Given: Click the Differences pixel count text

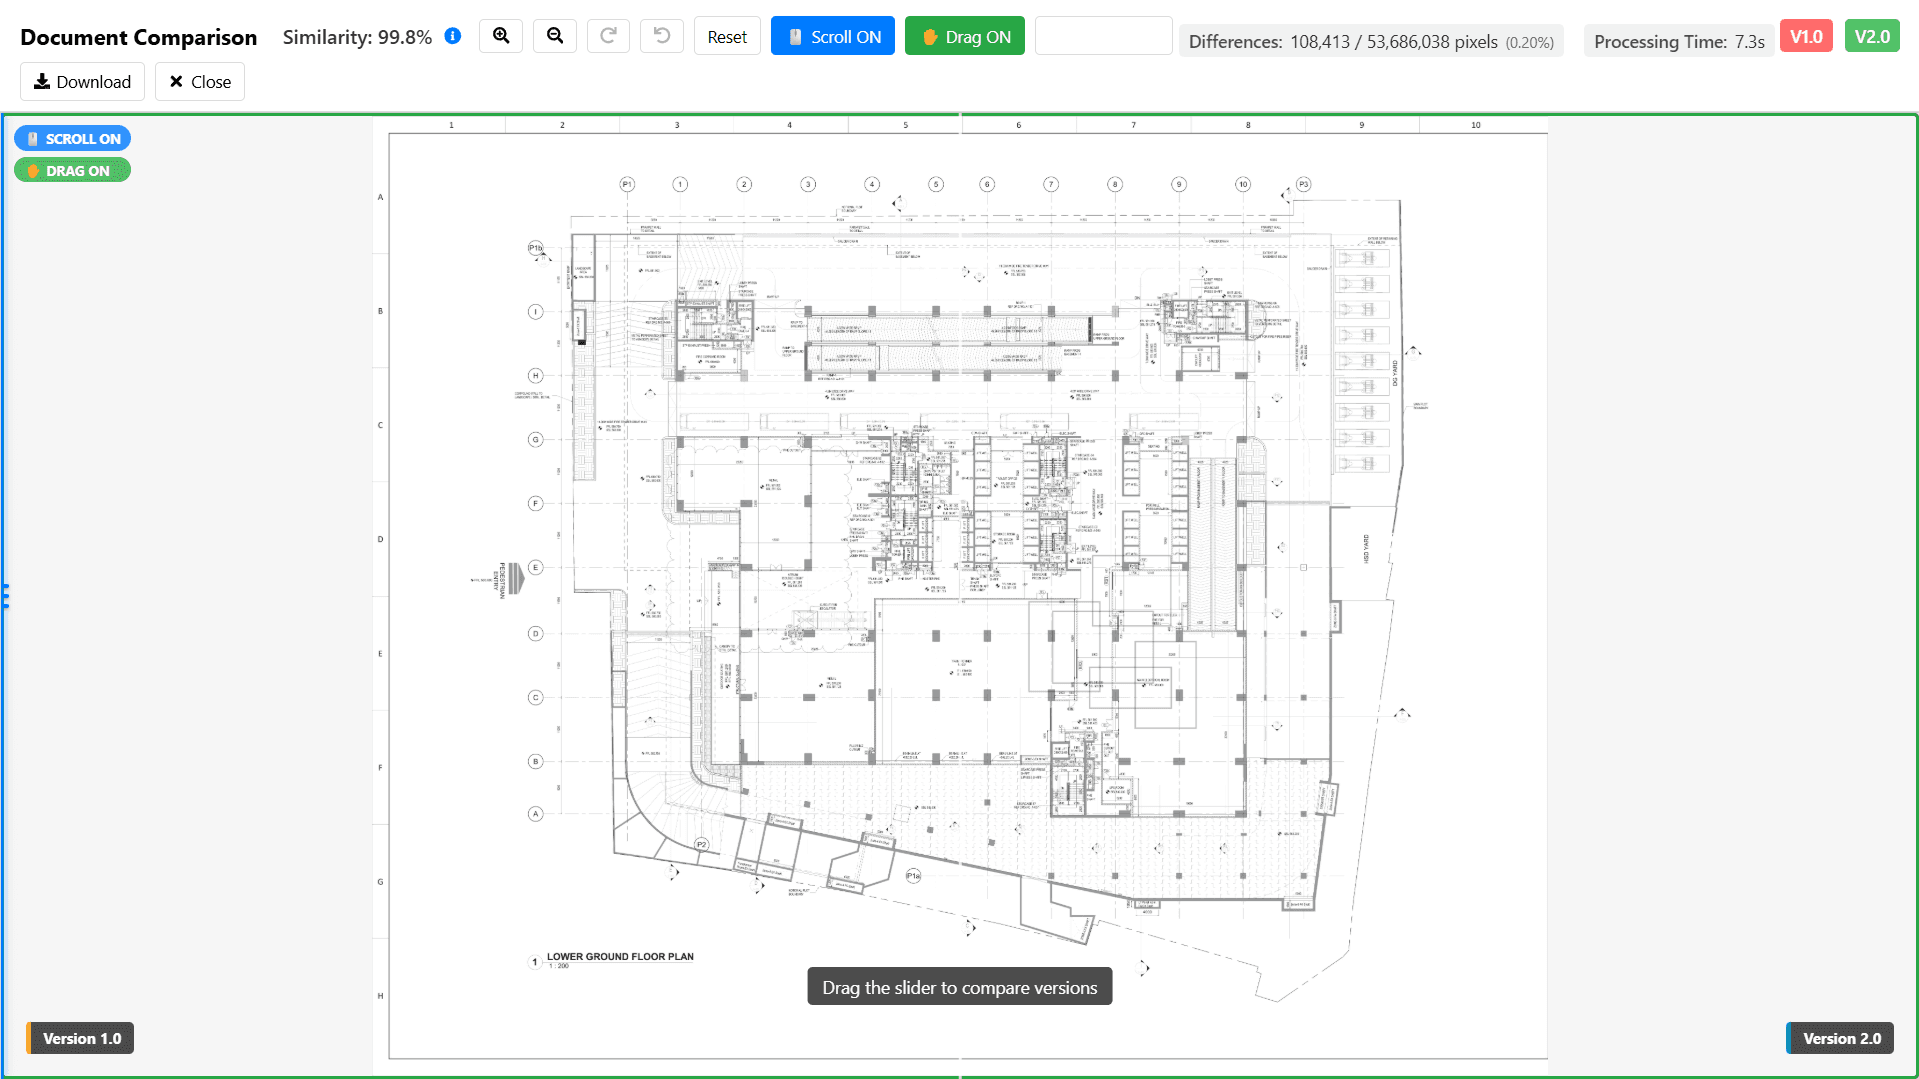Looking at the screenshot, I should coord(1371,42).
